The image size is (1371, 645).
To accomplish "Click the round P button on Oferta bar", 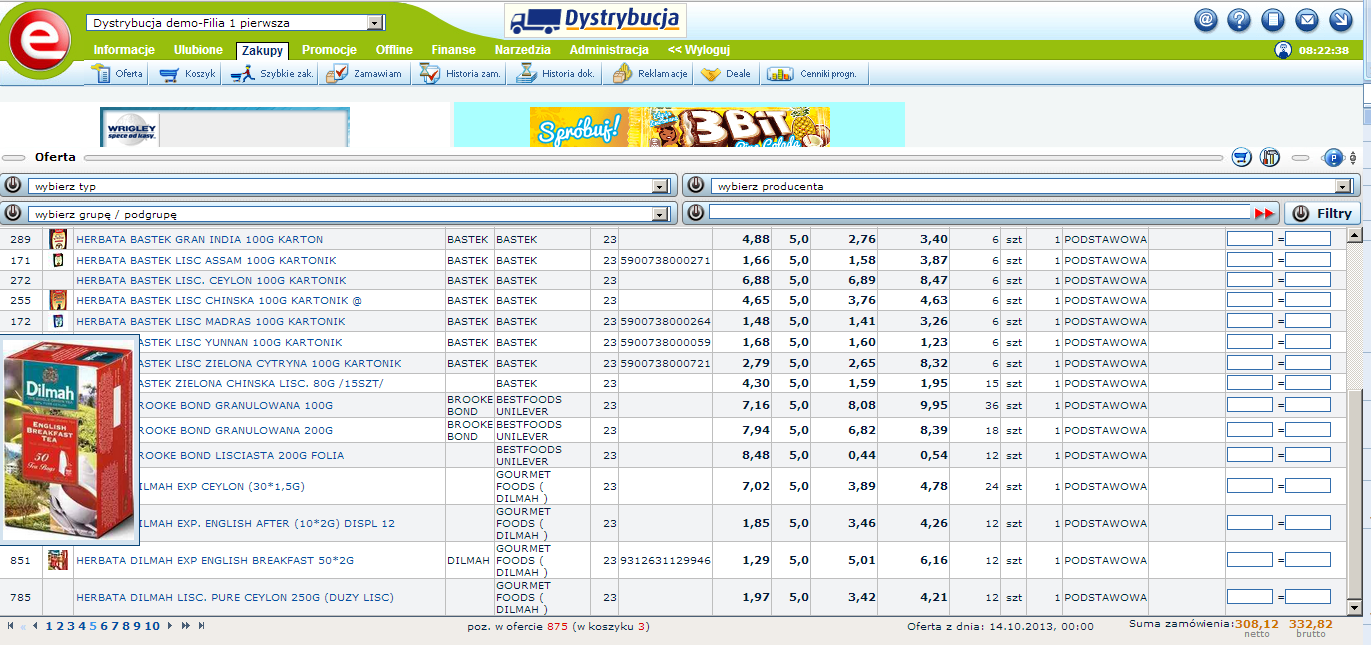I will (1333, 157).
